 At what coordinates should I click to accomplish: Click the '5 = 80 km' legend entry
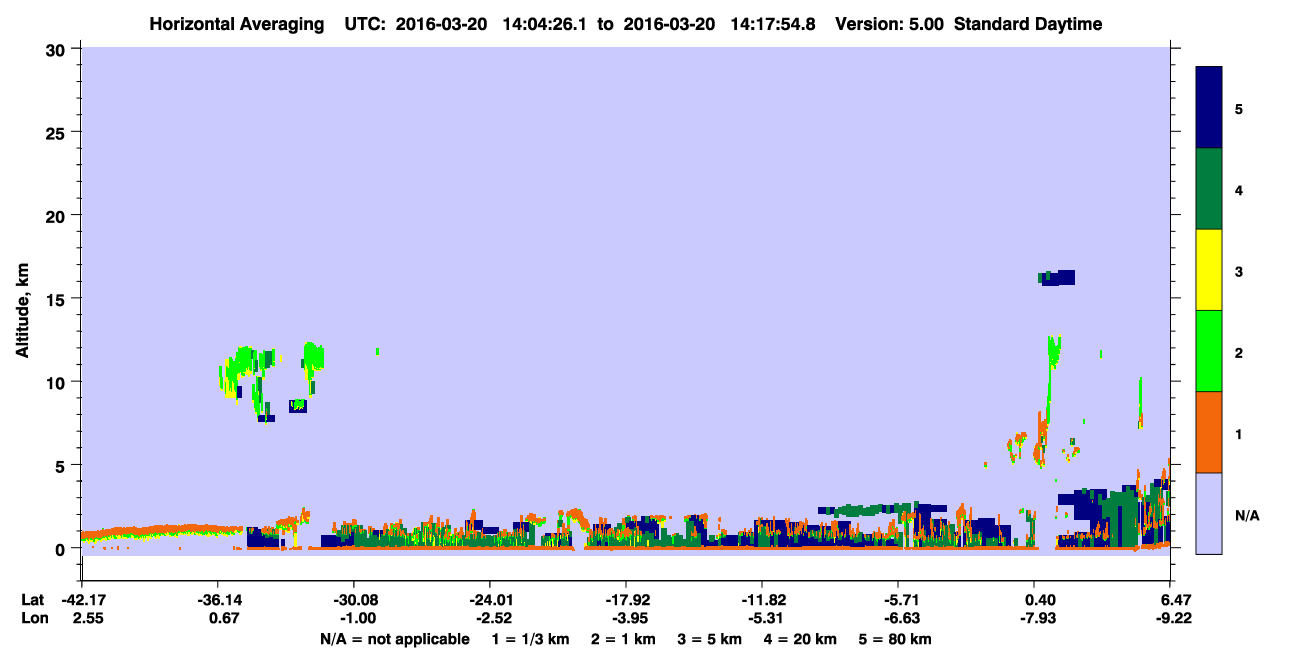click(895, 638)
